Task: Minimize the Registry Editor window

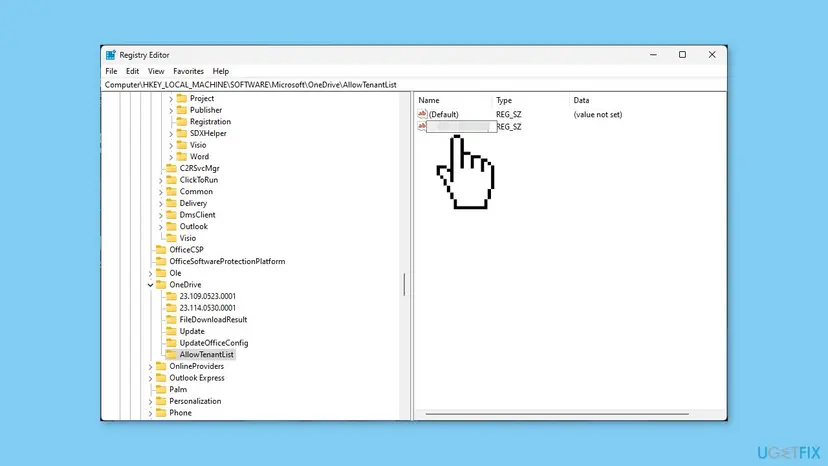Action: (x=653, y=55)
